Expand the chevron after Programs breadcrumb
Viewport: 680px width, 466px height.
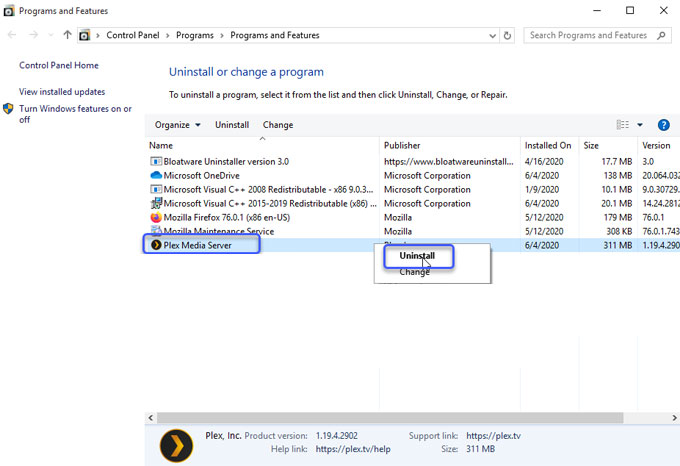(222, 36)
